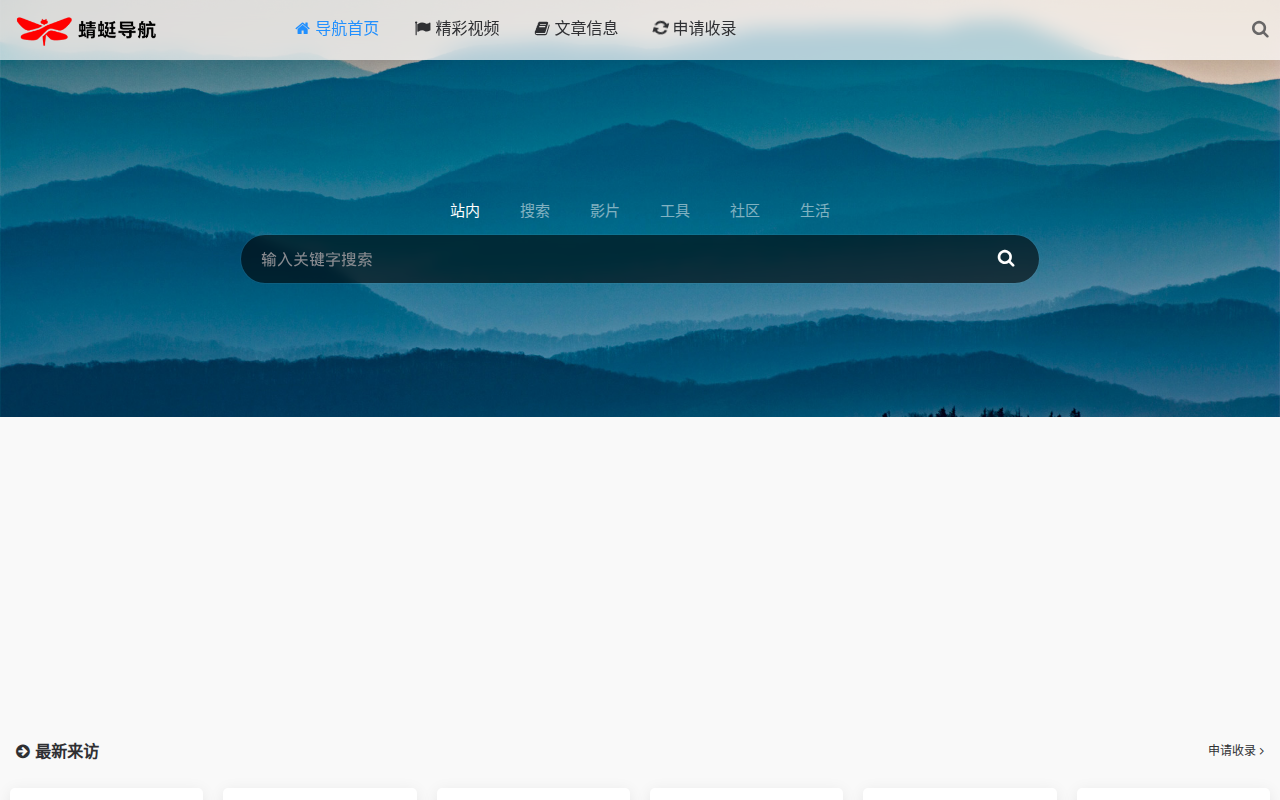Click the red dragonfly logo

[x=45, y=30]
